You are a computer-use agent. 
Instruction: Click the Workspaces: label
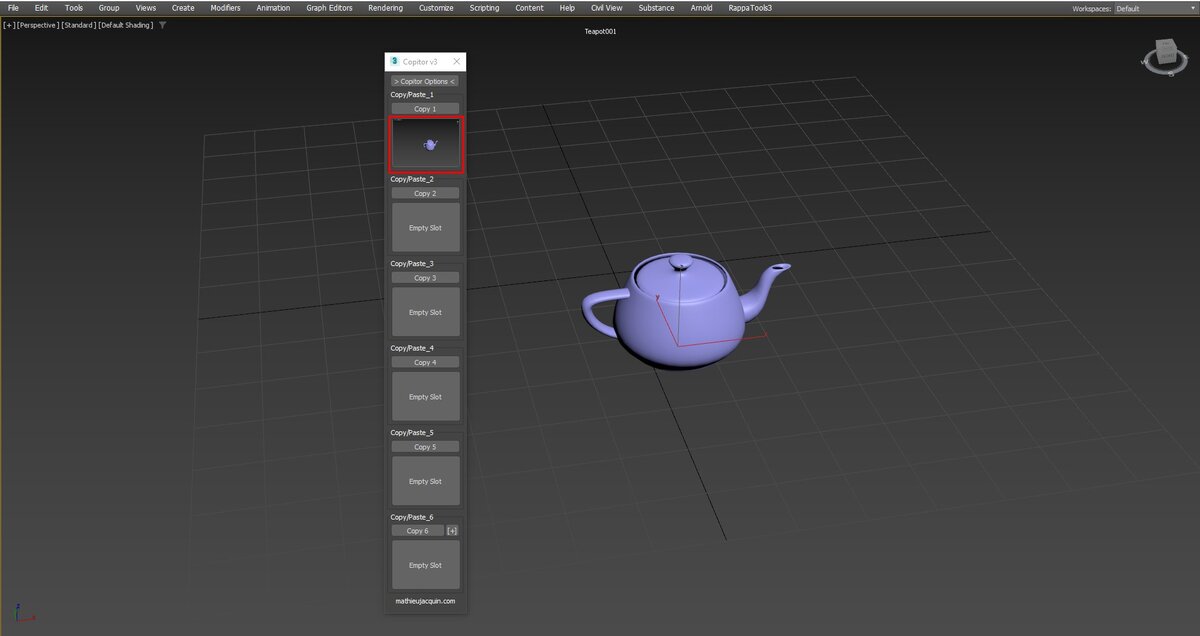[1092, 8]
